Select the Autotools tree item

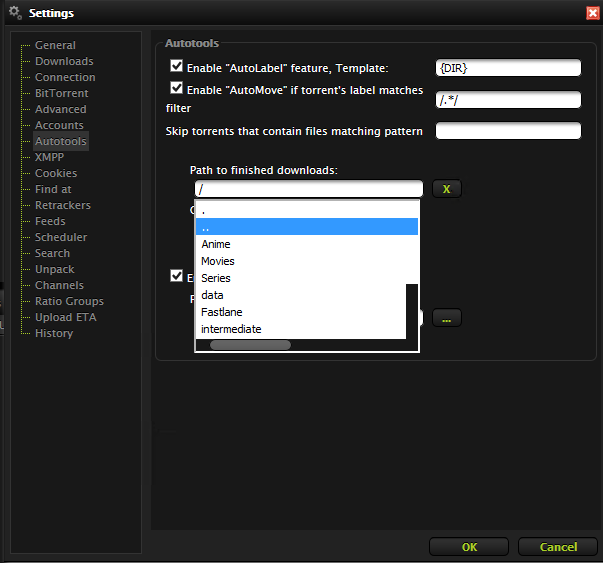point(61,141)
